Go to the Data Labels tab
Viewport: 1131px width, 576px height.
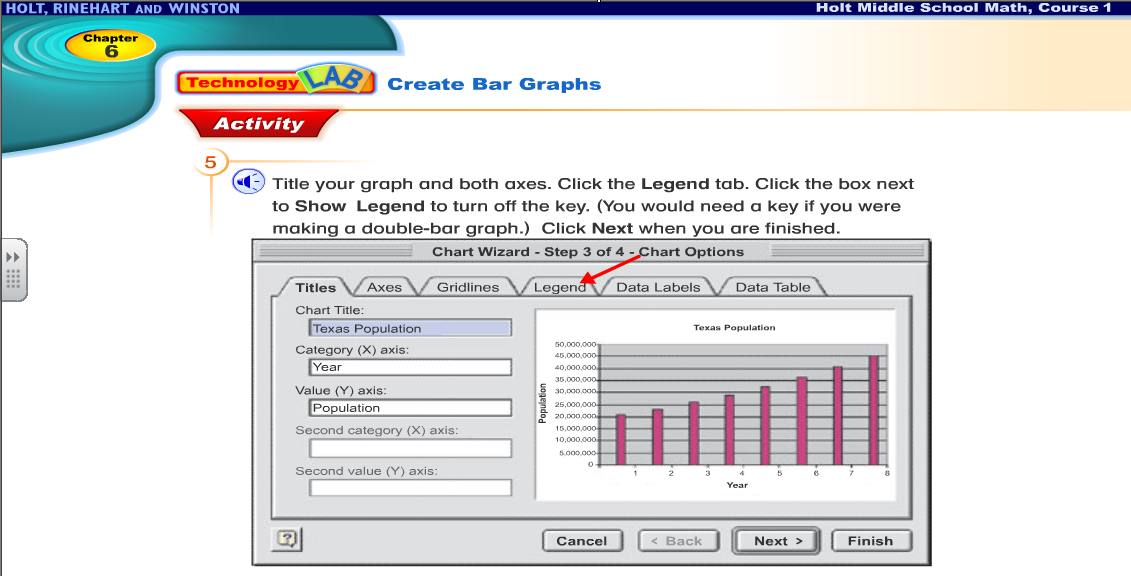coord(658,287)
